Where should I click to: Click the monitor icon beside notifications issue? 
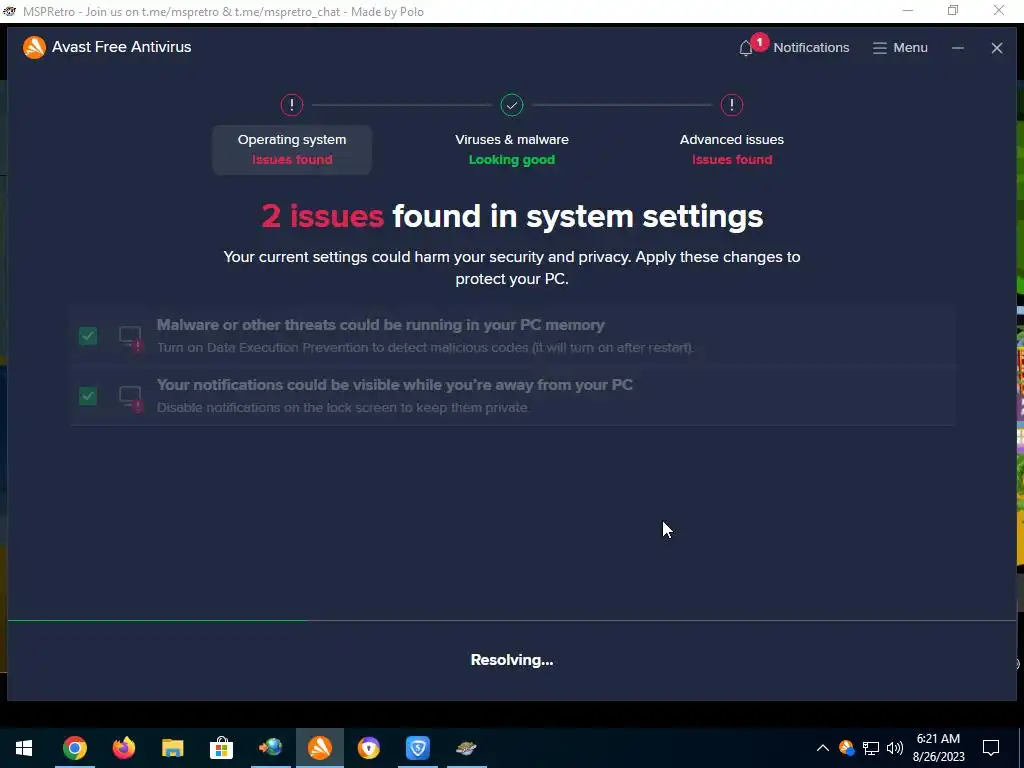(x=131, y=398)
